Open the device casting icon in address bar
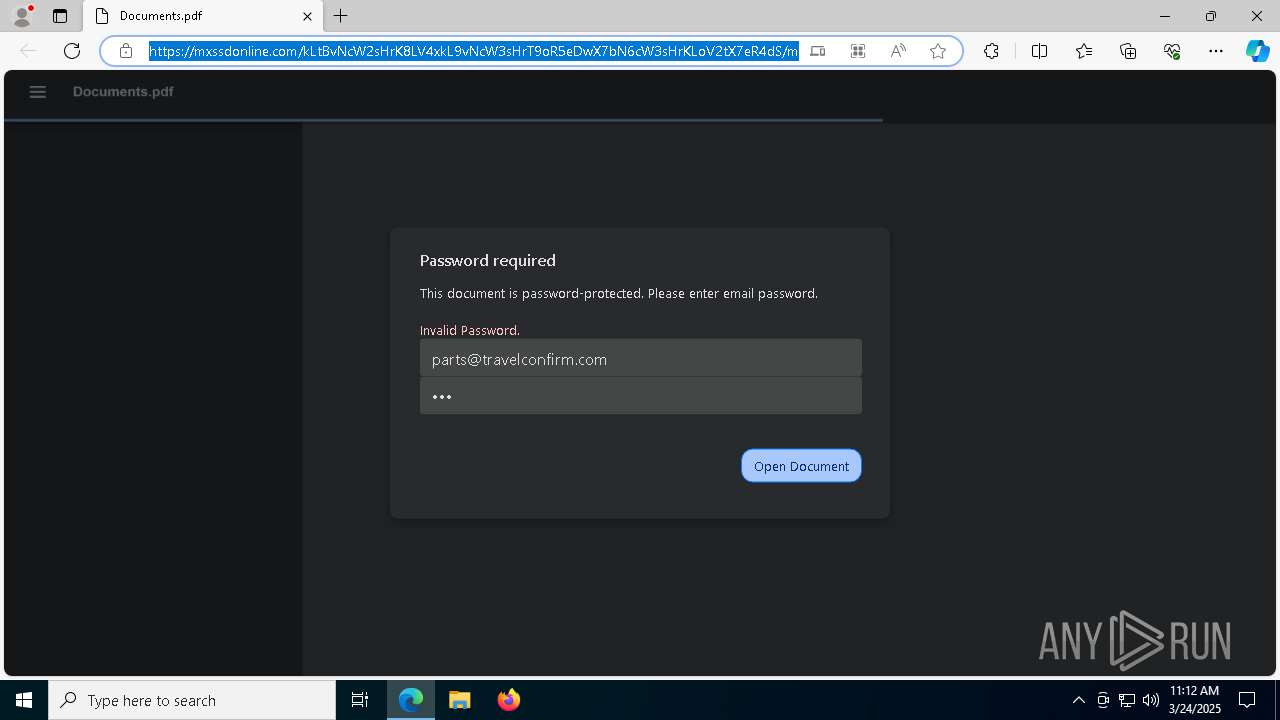 pos(818,51)
